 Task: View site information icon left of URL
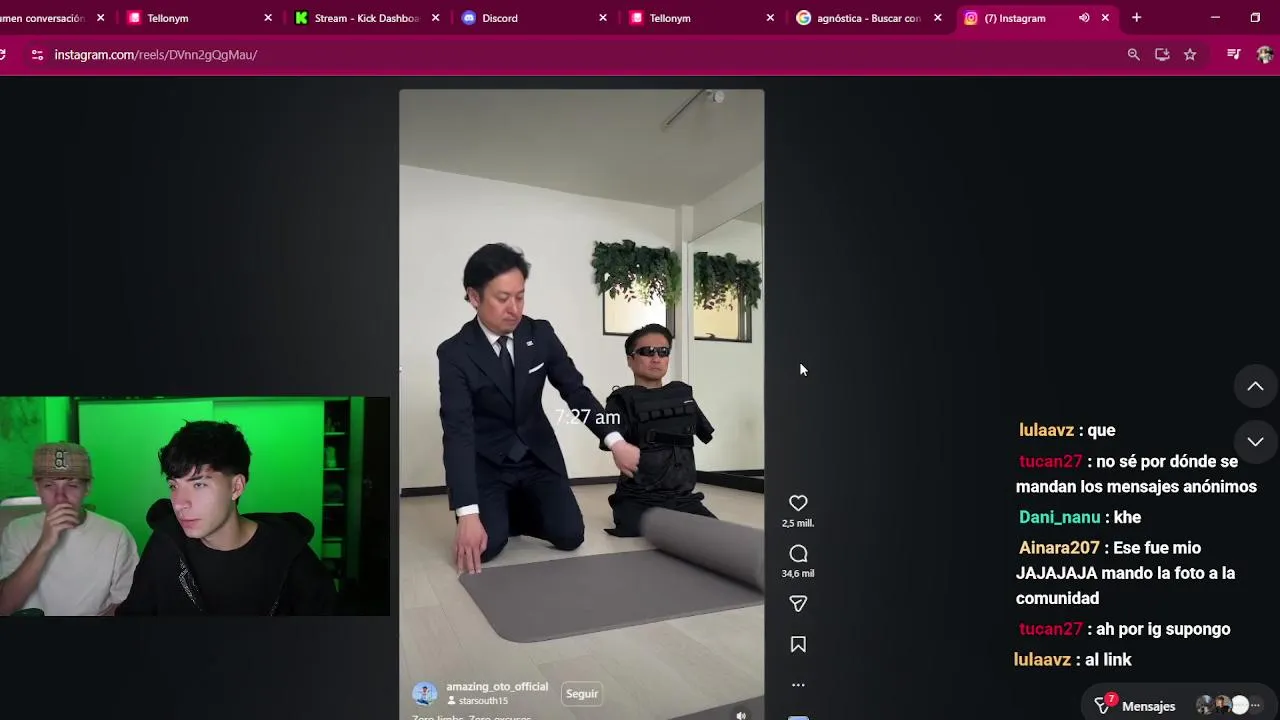coord(37,55)
